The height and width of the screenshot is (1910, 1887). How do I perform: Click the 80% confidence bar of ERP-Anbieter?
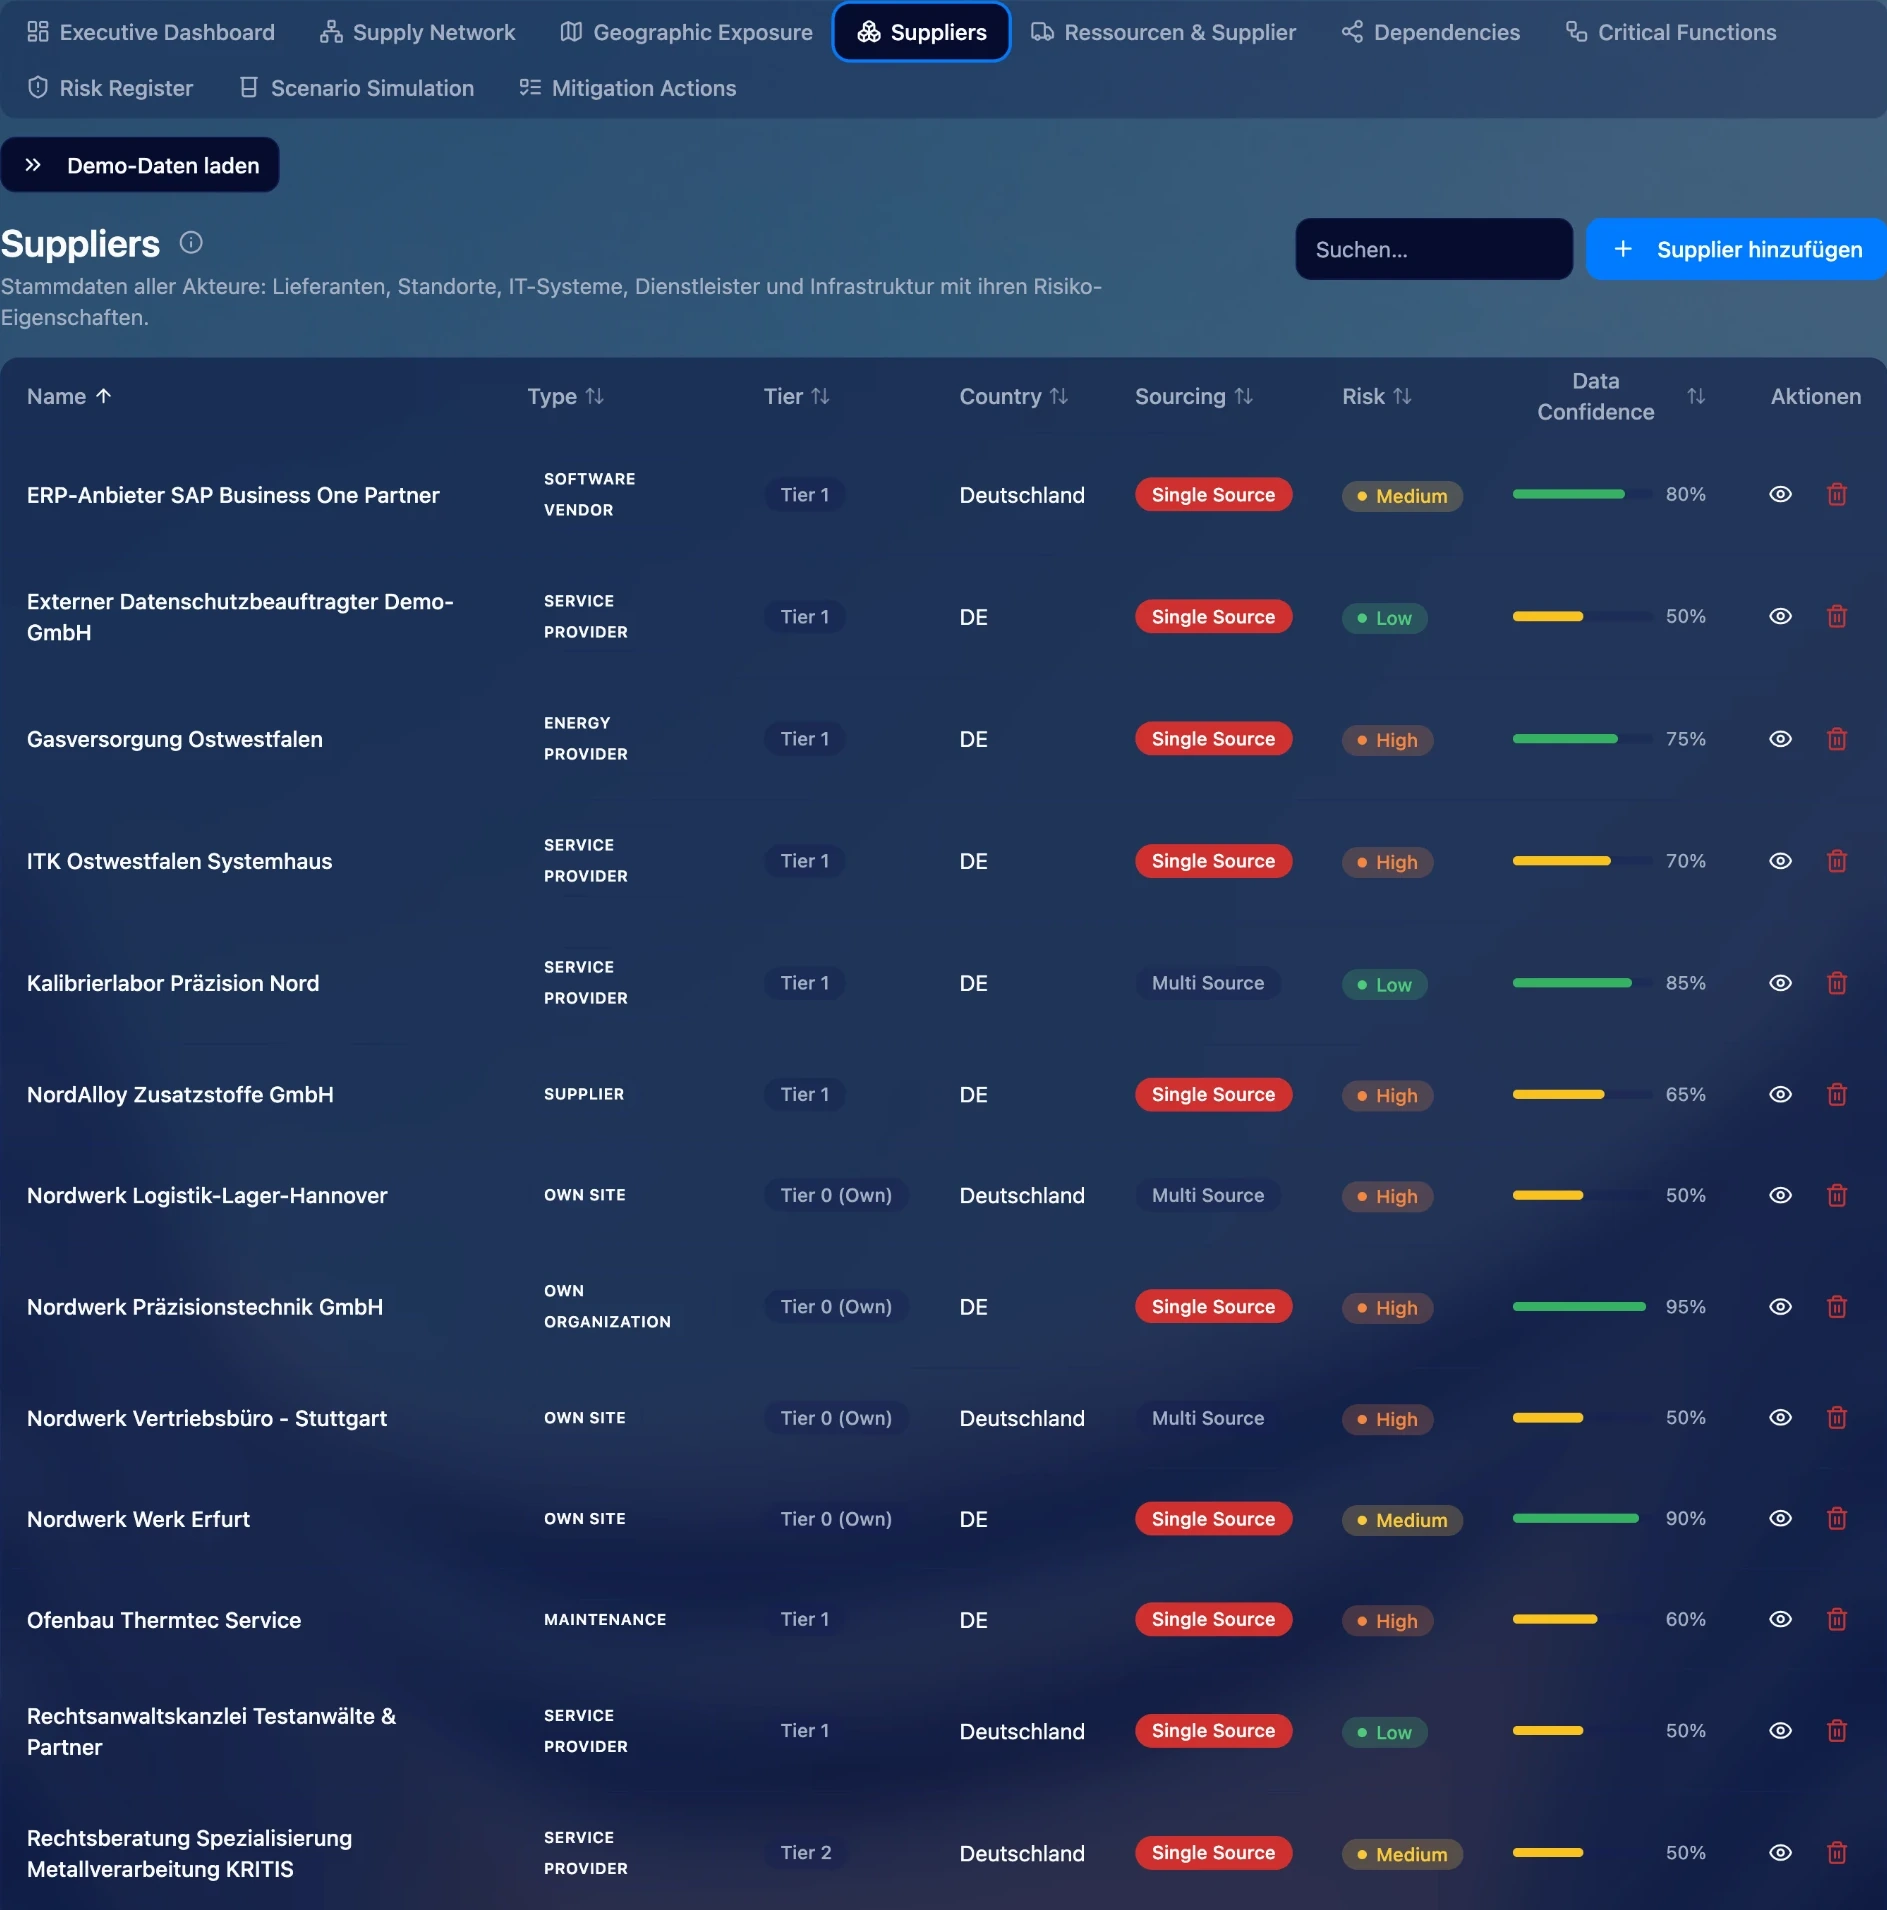click(1582, 494)
